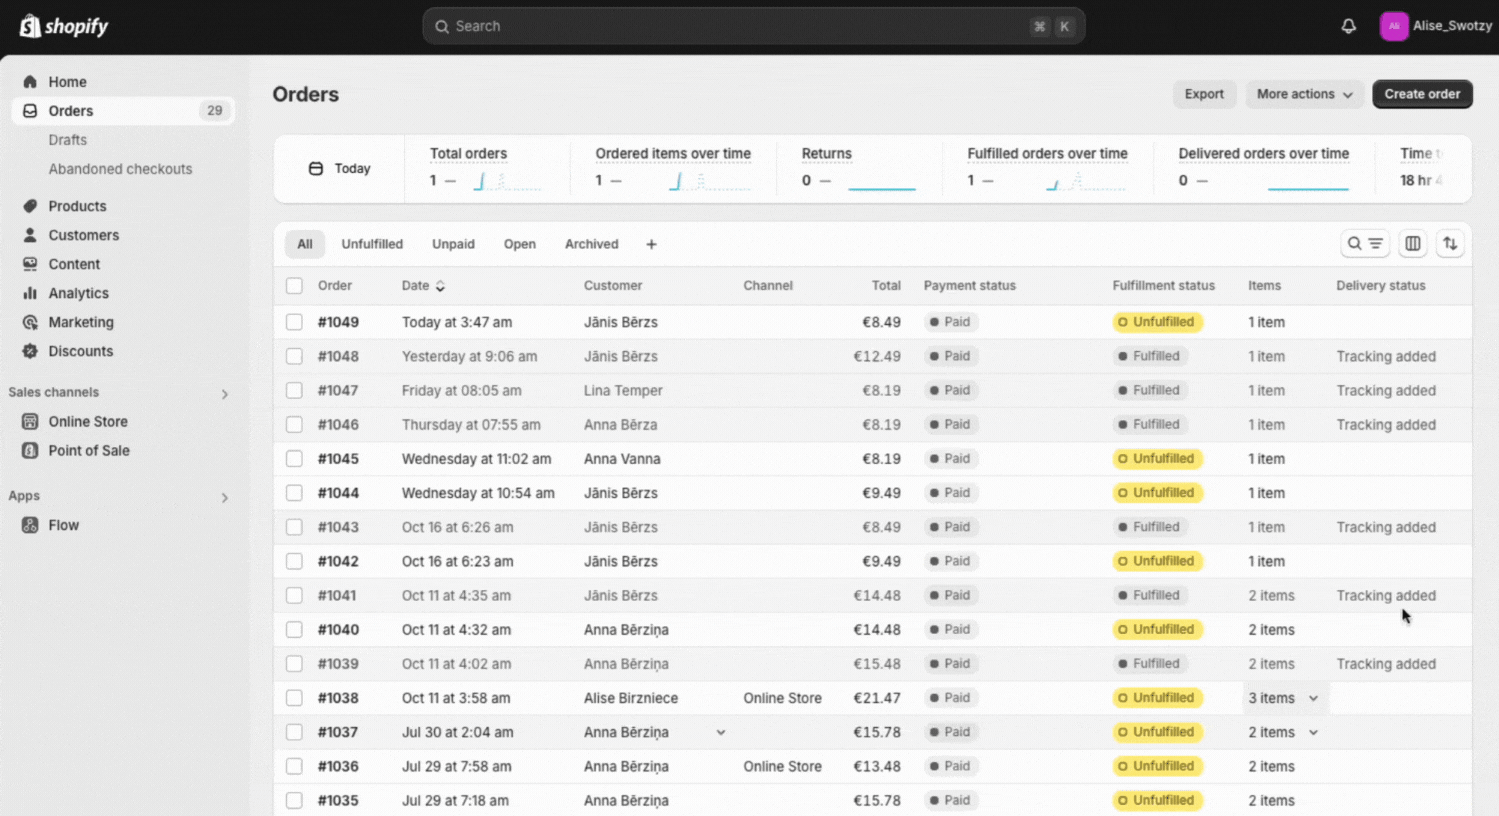1499x816 pixels.
Task: Click the Export button
Action: click(x=1204, y=94)
